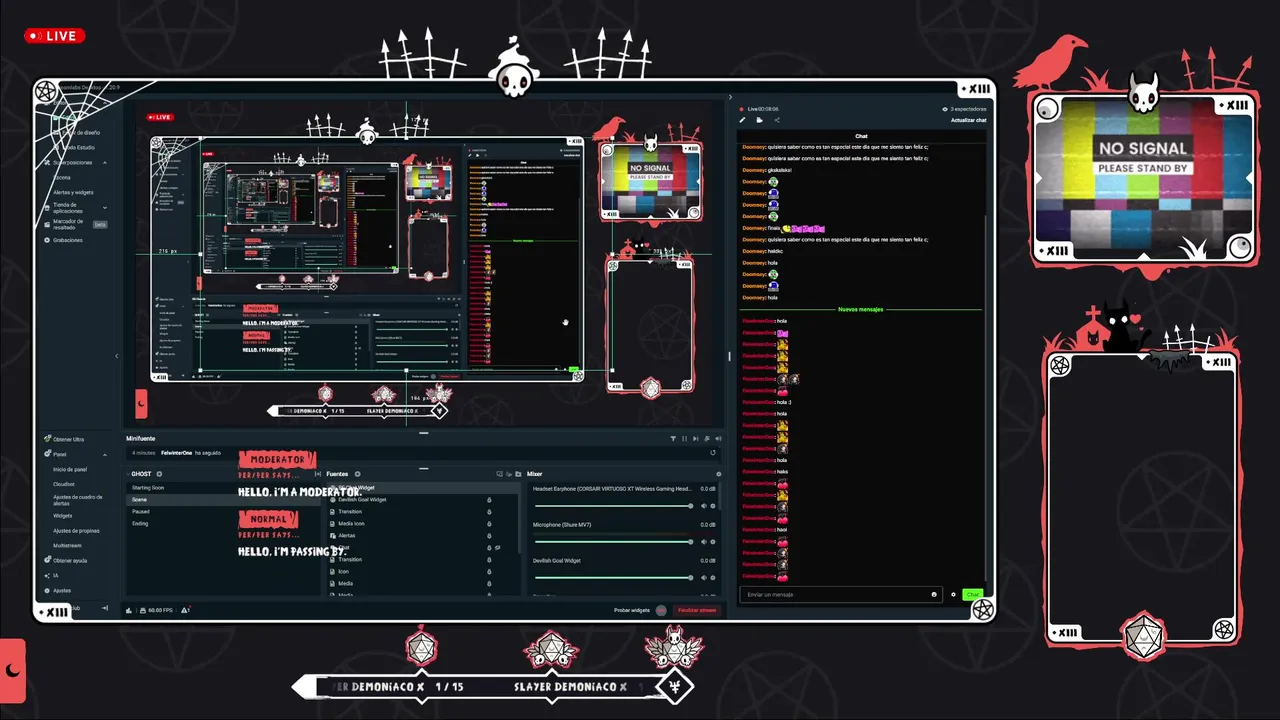1280x720 pixels.
Task: Toggle lock on the Icon source
Action: 489,571
